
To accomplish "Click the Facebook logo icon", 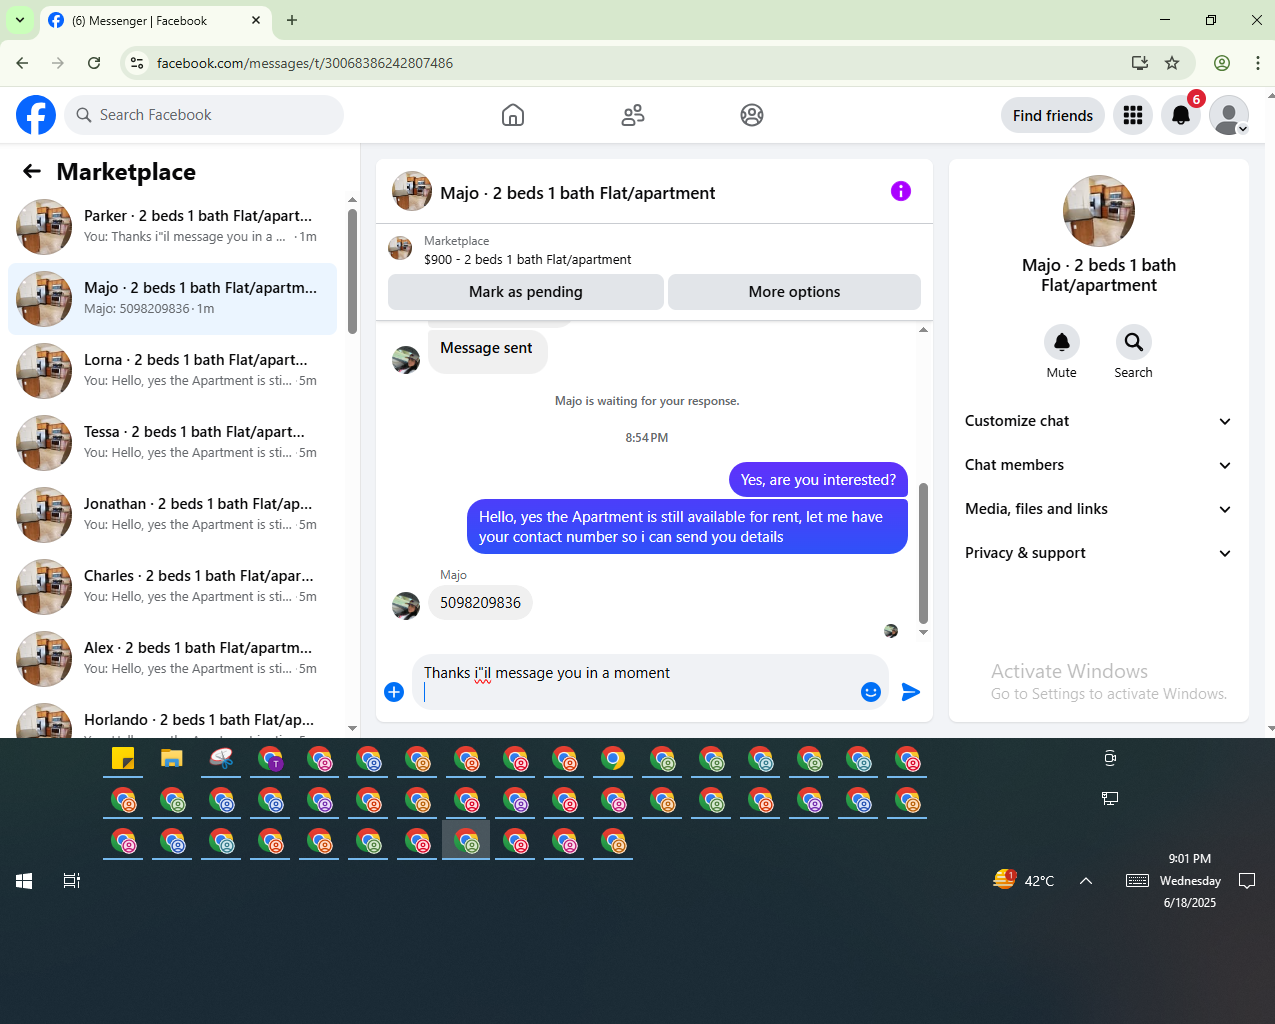I will pyautogui.click(x=36, y=115).
